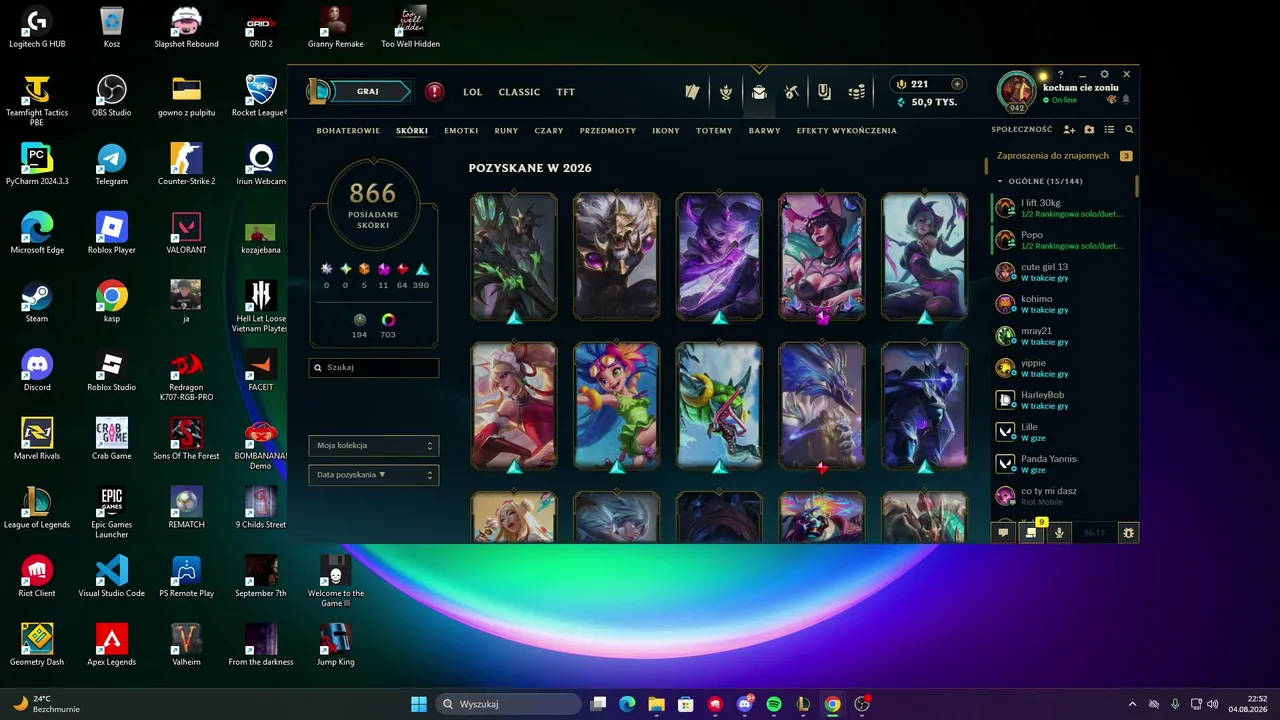
Task: Open the Moja kolekcja dropdown
Action: coord(374,446)
